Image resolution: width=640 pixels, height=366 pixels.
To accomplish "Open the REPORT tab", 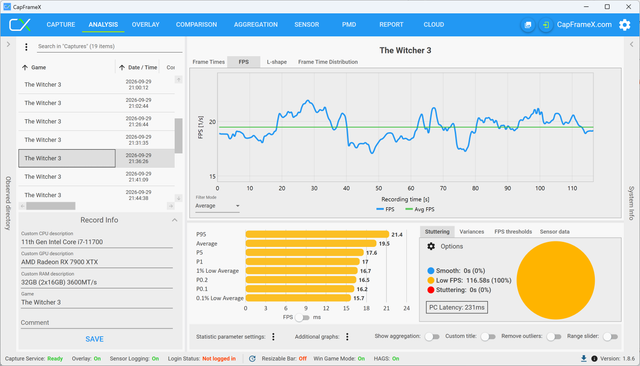I will click(x=391, y=24).
